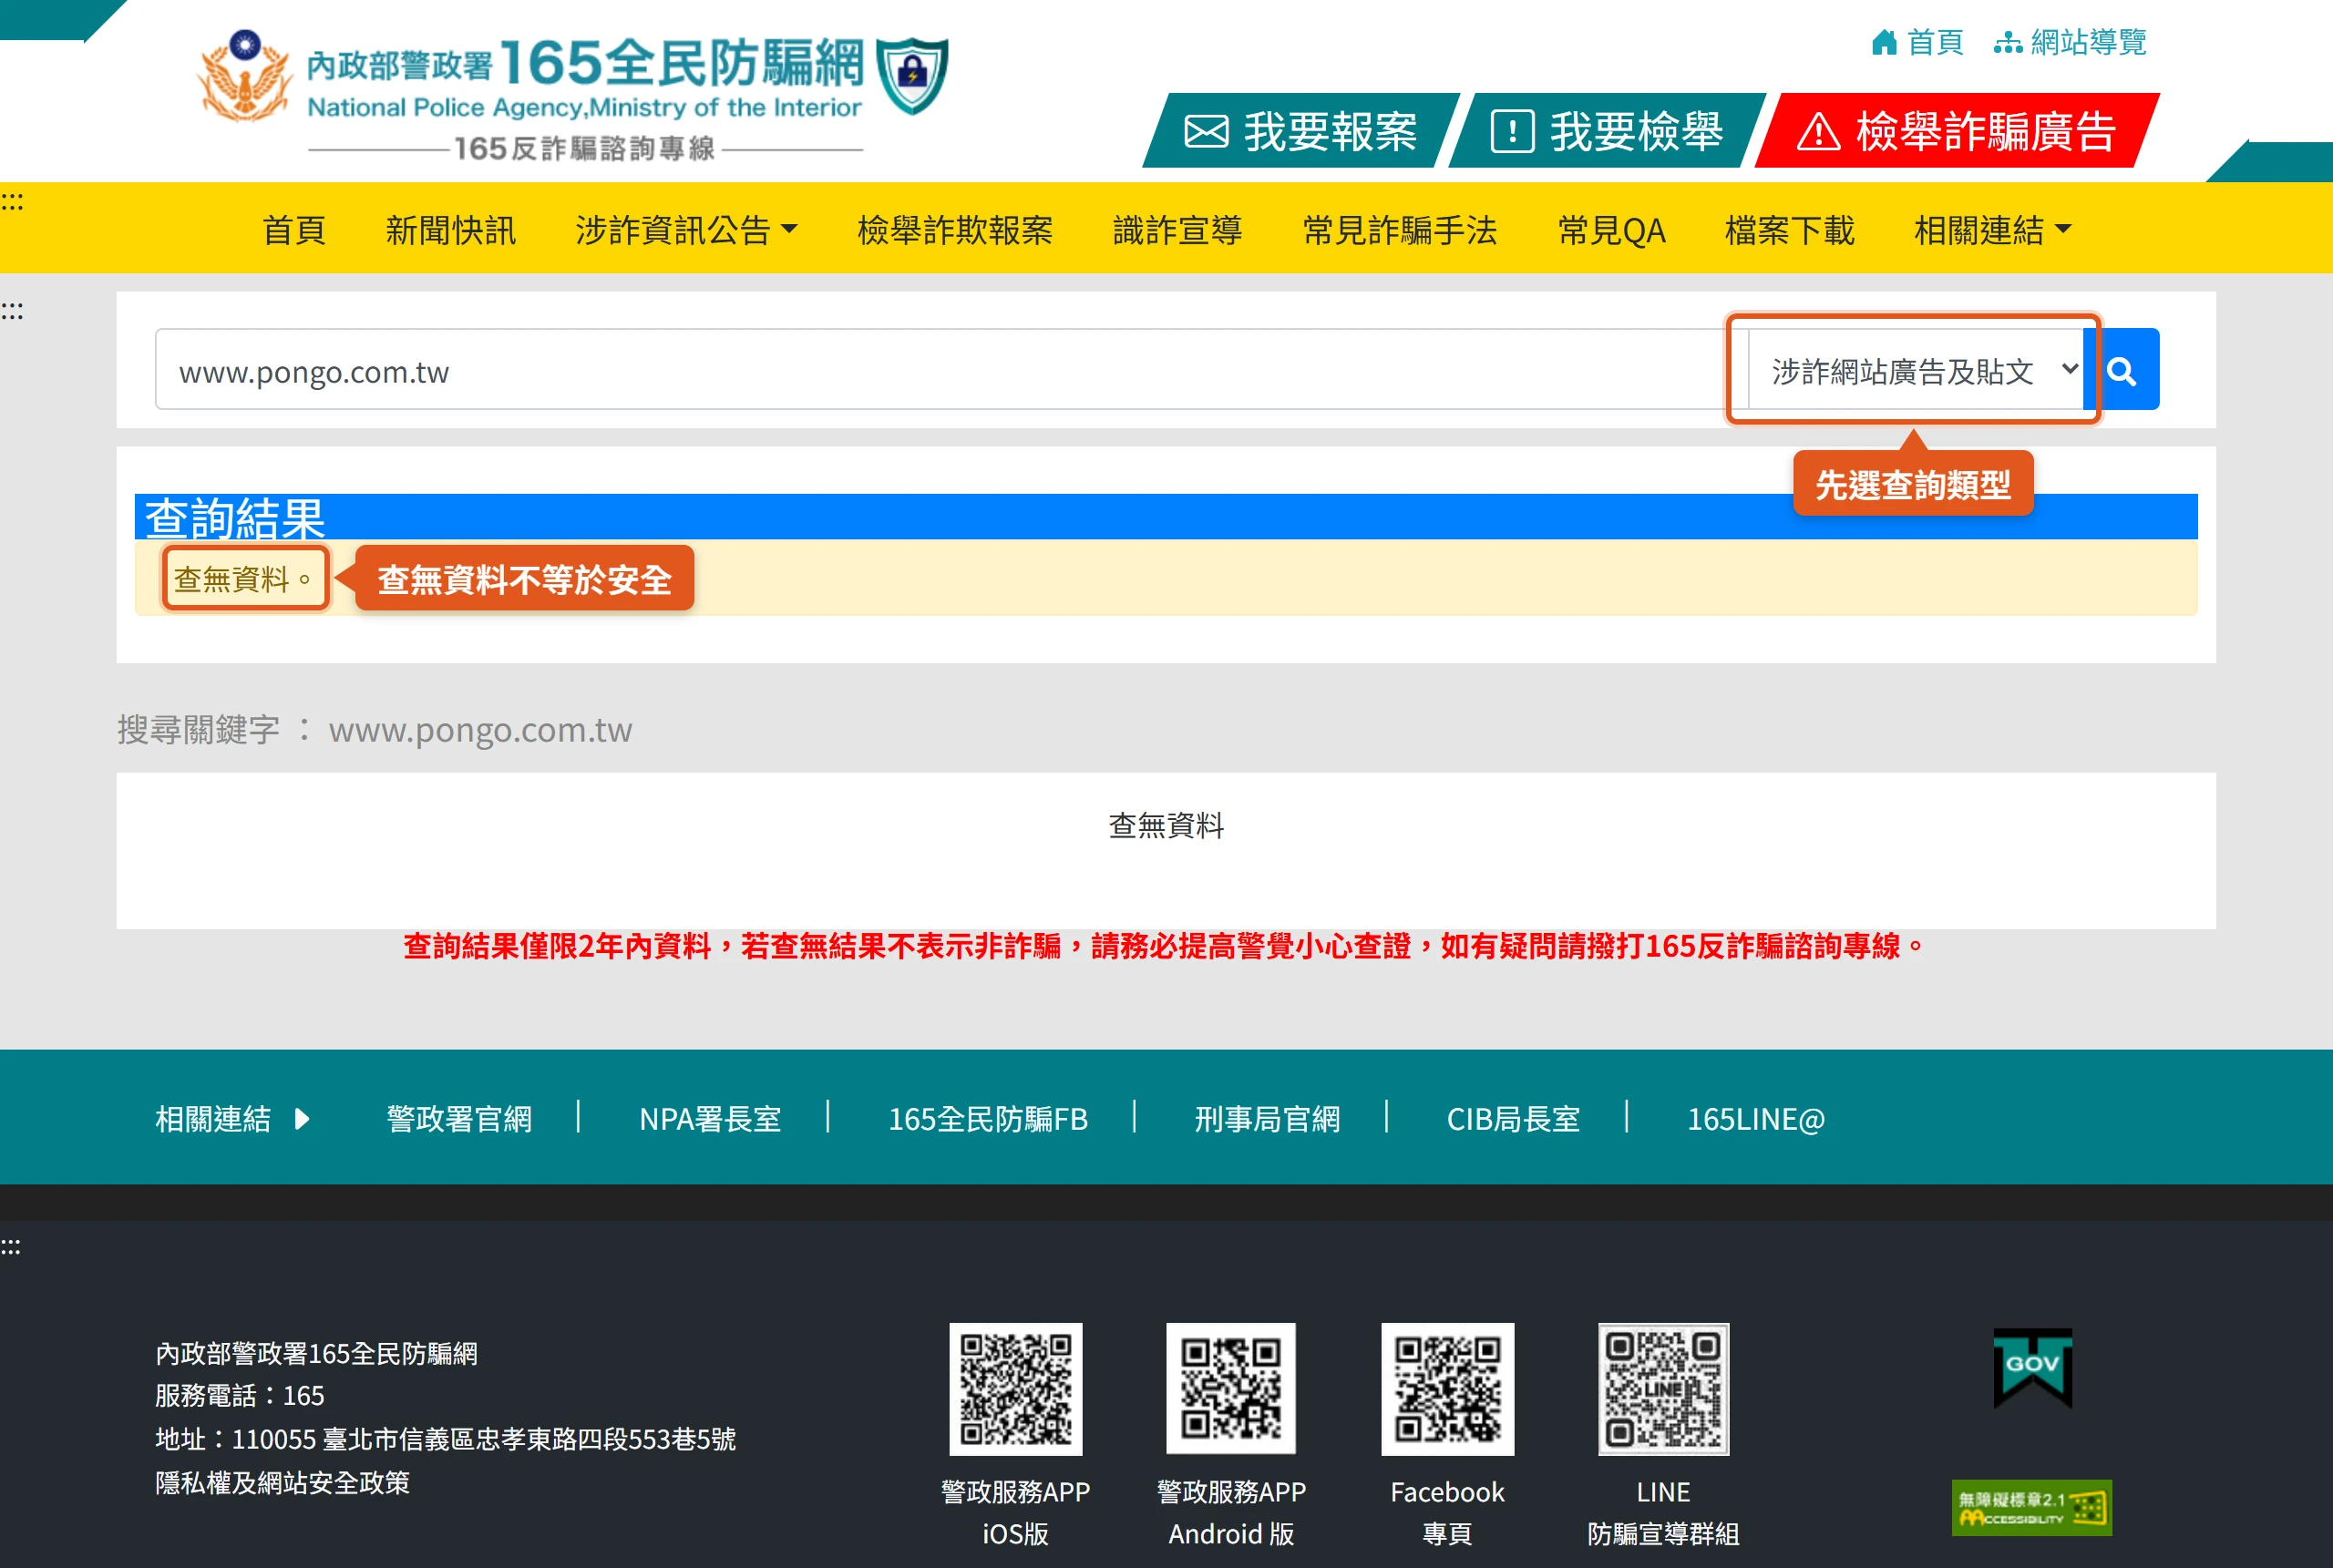The width and height of the screenshot is (2333, 1568).
Task: Click the 警政服務APP Android版 QR code
Action: [x=1231, y=1389]
